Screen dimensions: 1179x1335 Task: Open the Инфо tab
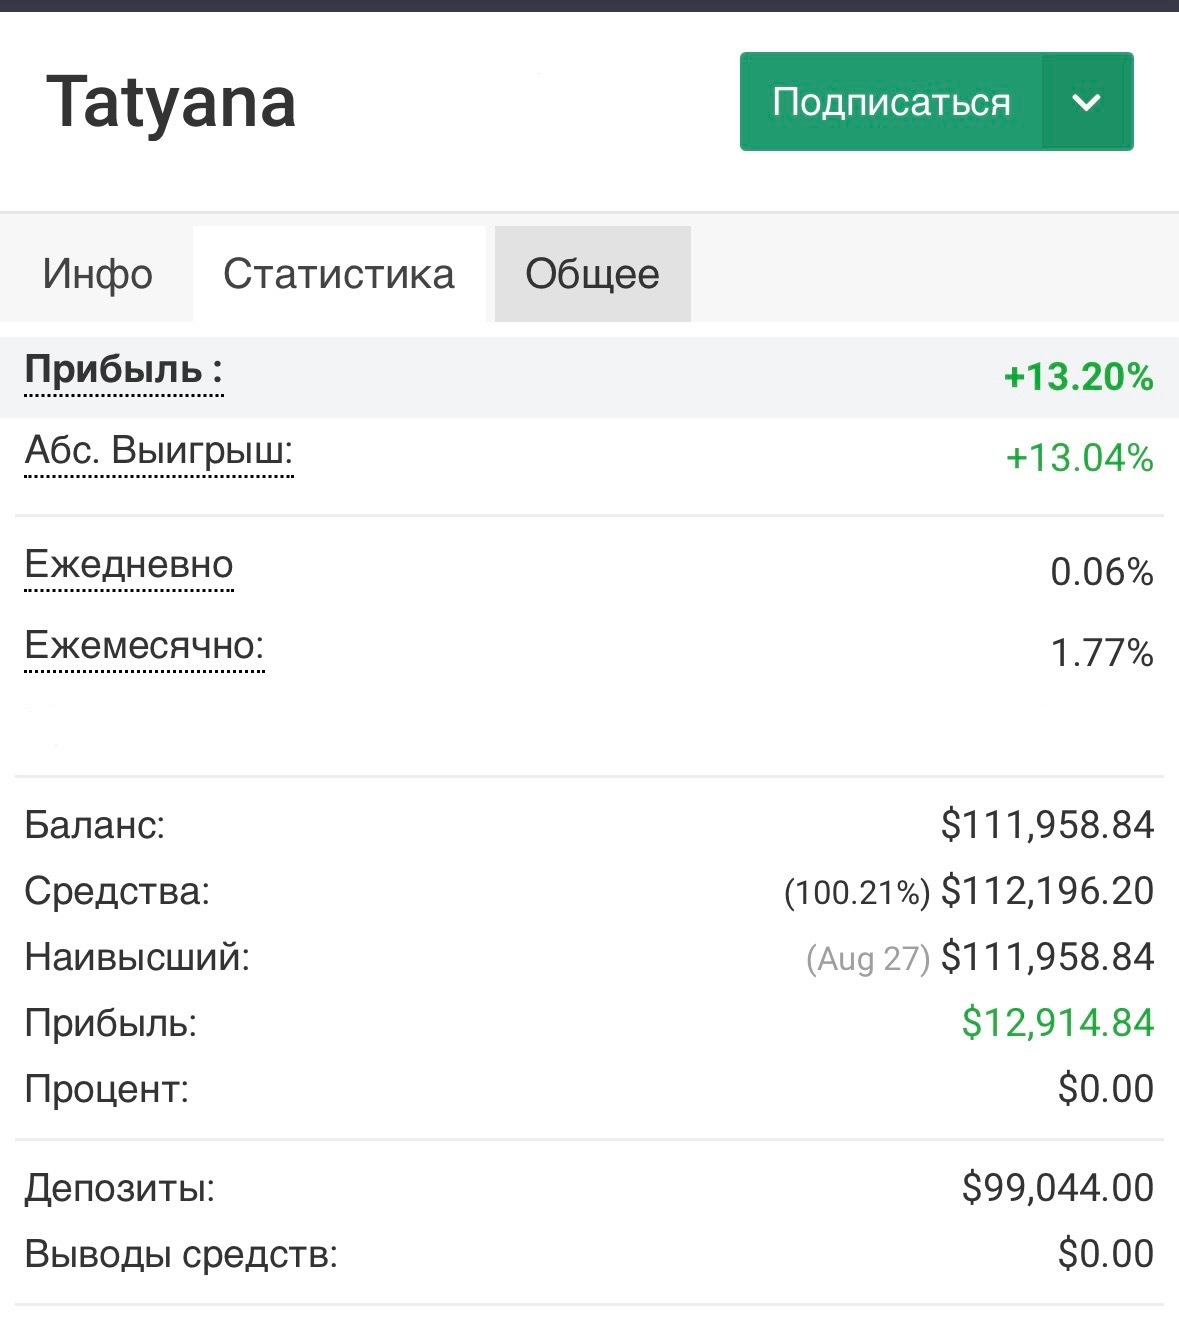pyautogui.click(x=97, y=274)
